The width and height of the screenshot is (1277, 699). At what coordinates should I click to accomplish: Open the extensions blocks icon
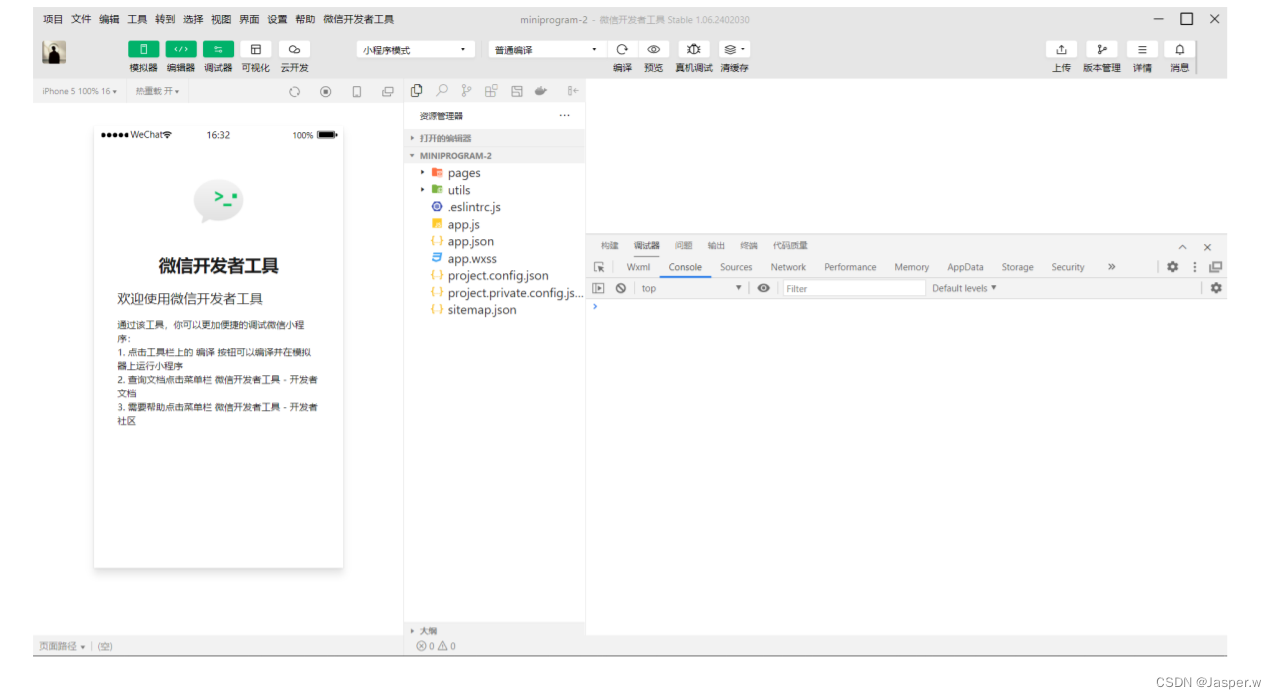click(491, 91)
